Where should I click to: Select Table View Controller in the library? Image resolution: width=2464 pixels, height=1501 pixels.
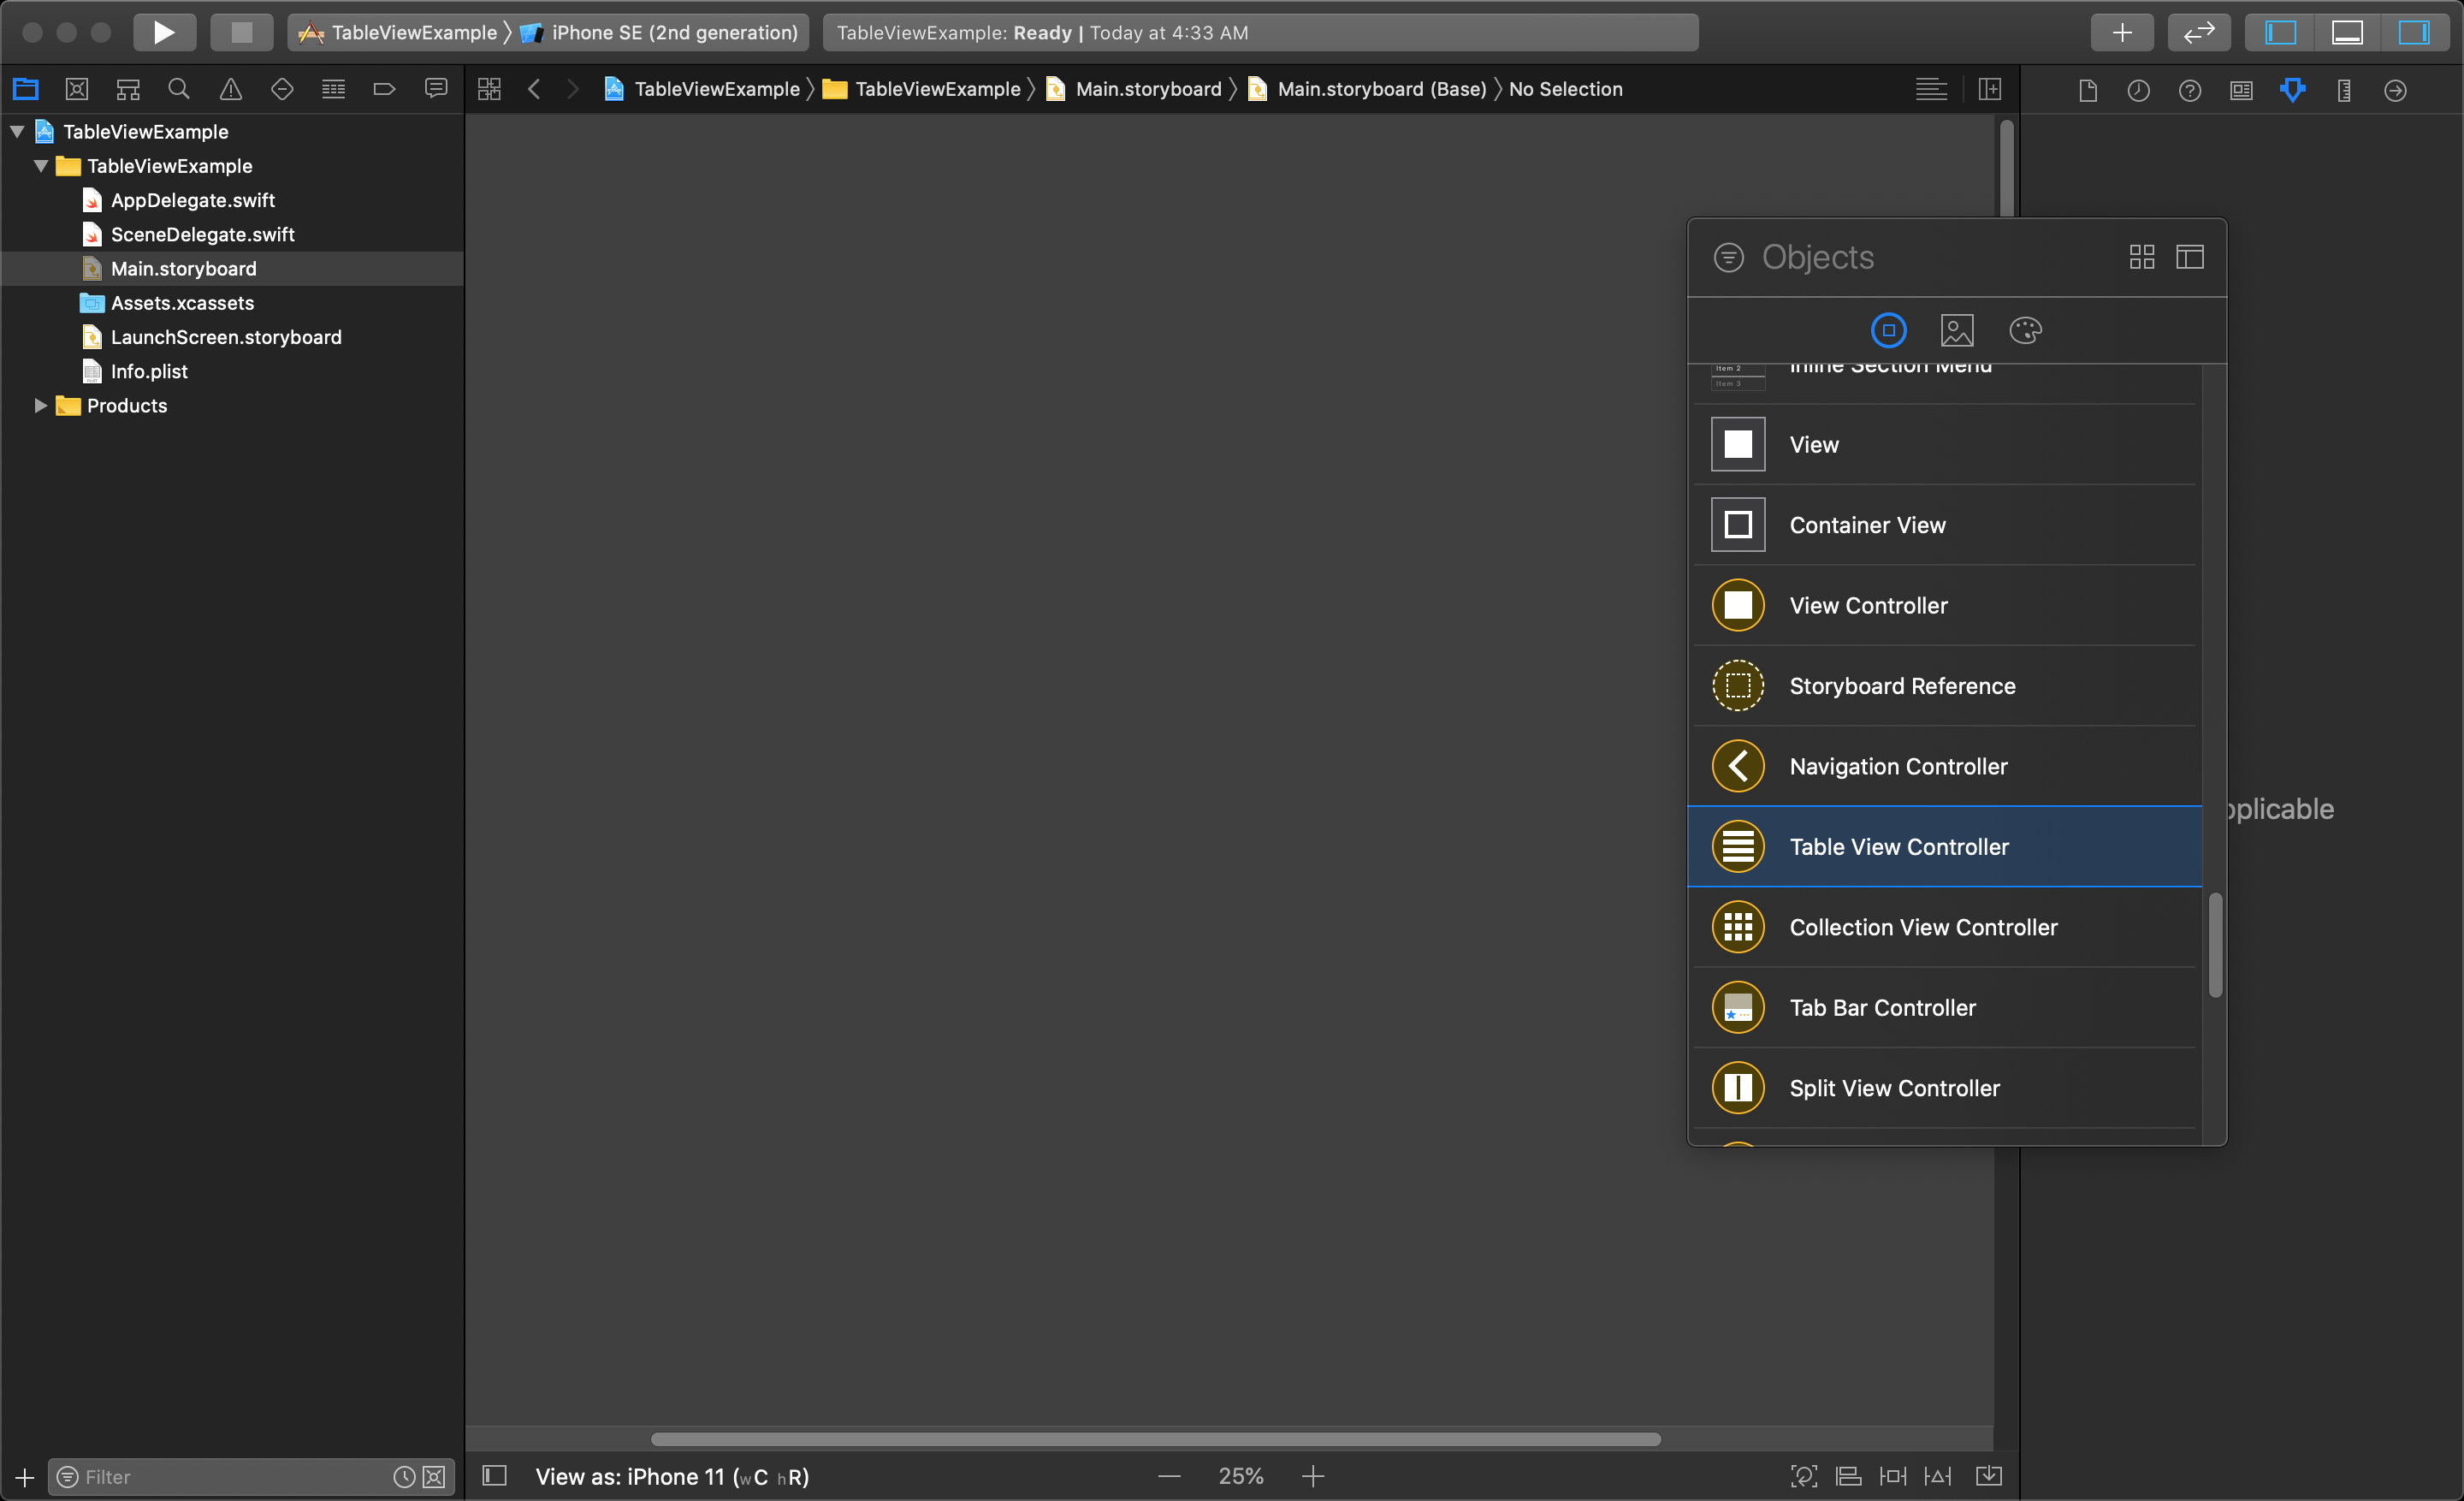pos(1945,846)
